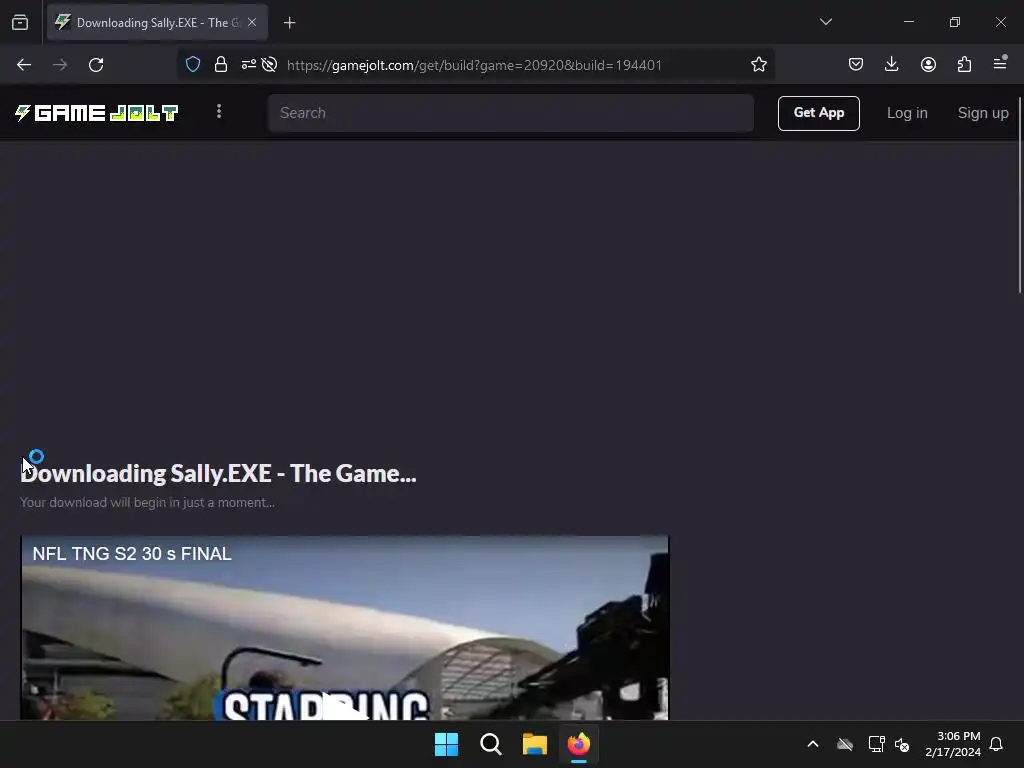
Task: Expand the list all tabs chevron
Action: point(825,22)
